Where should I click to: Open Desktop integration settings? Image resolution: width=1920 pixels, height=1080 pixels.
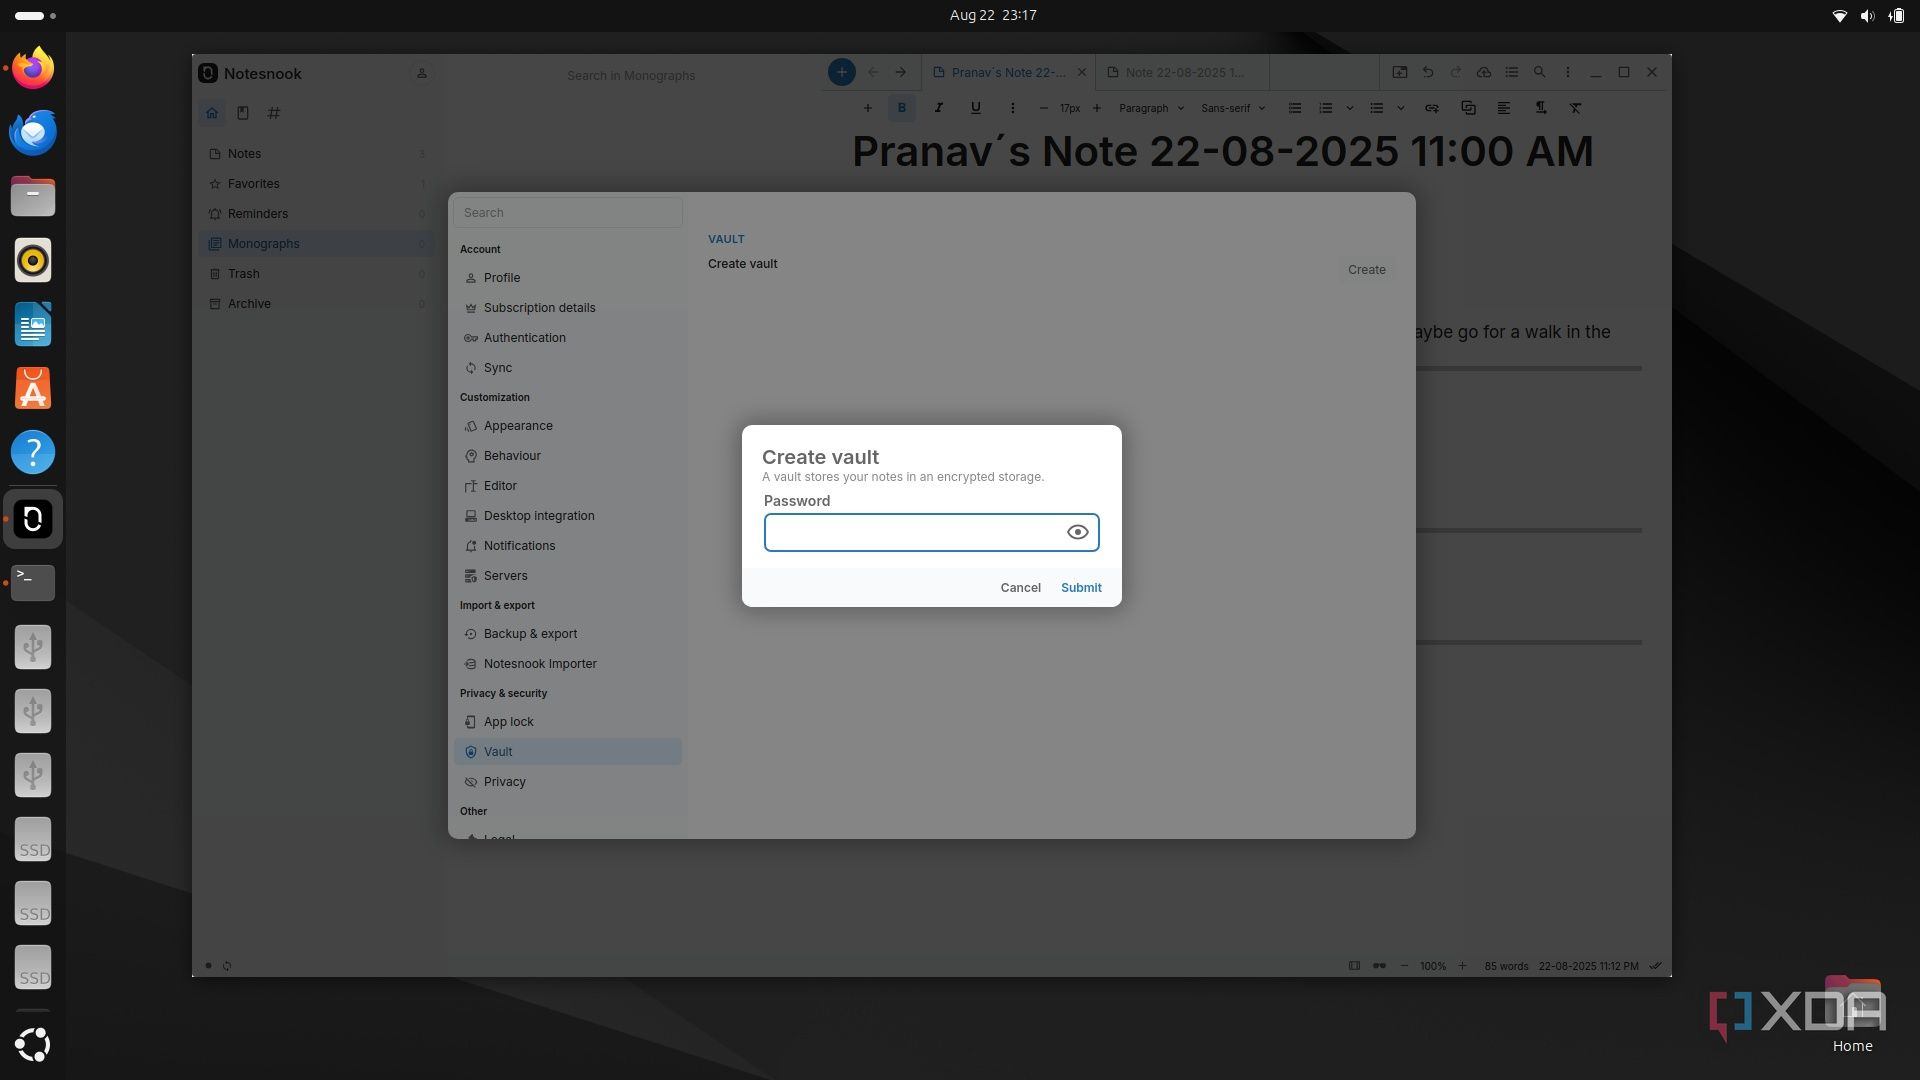(x=567, y=516)
